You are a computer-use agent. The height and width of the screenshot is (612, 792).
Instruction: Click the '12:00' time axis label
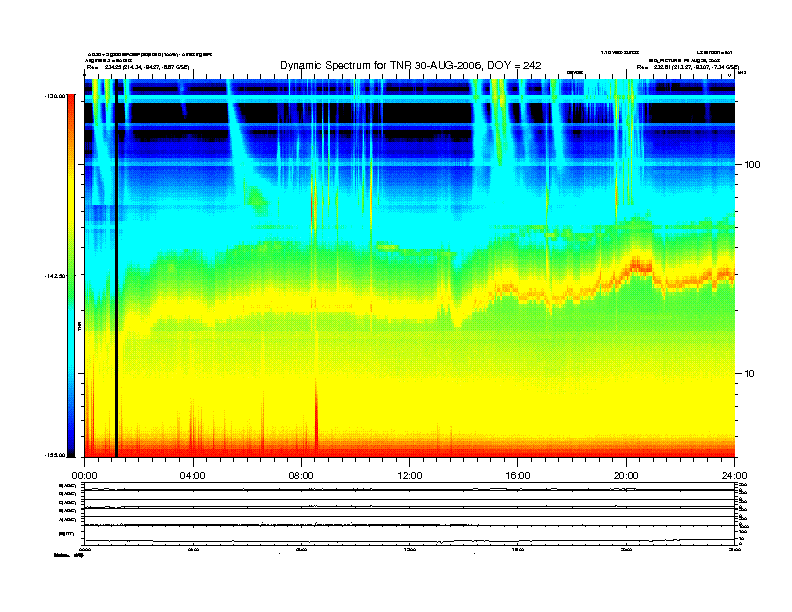click(x=410, y=476)
